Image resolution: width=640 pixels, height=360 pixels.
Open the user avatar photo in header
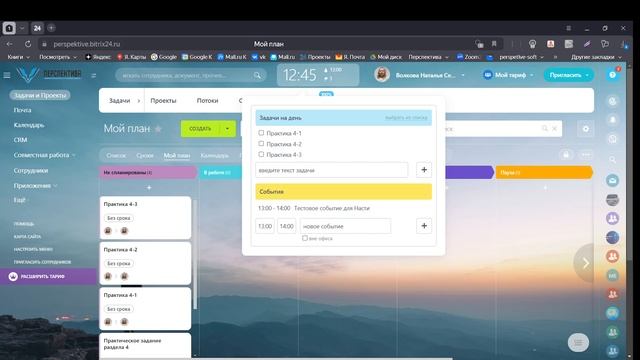382,75
